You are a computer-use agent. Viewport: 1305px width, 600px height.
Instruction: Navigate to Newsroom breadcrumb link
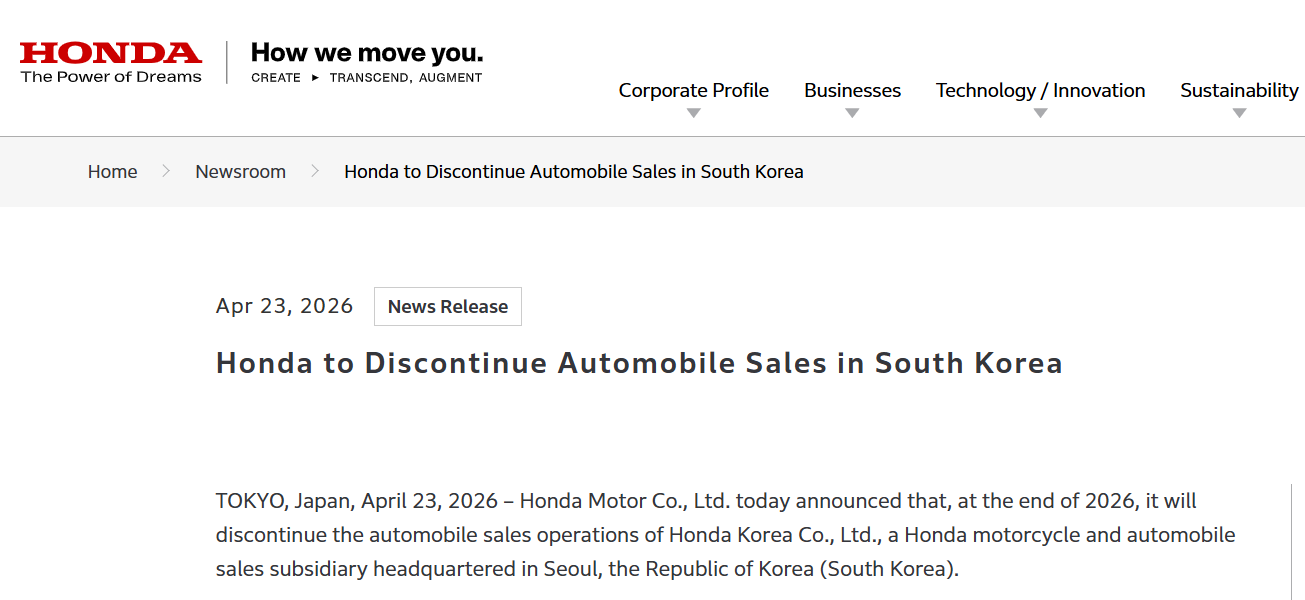(x=240, y=171)
